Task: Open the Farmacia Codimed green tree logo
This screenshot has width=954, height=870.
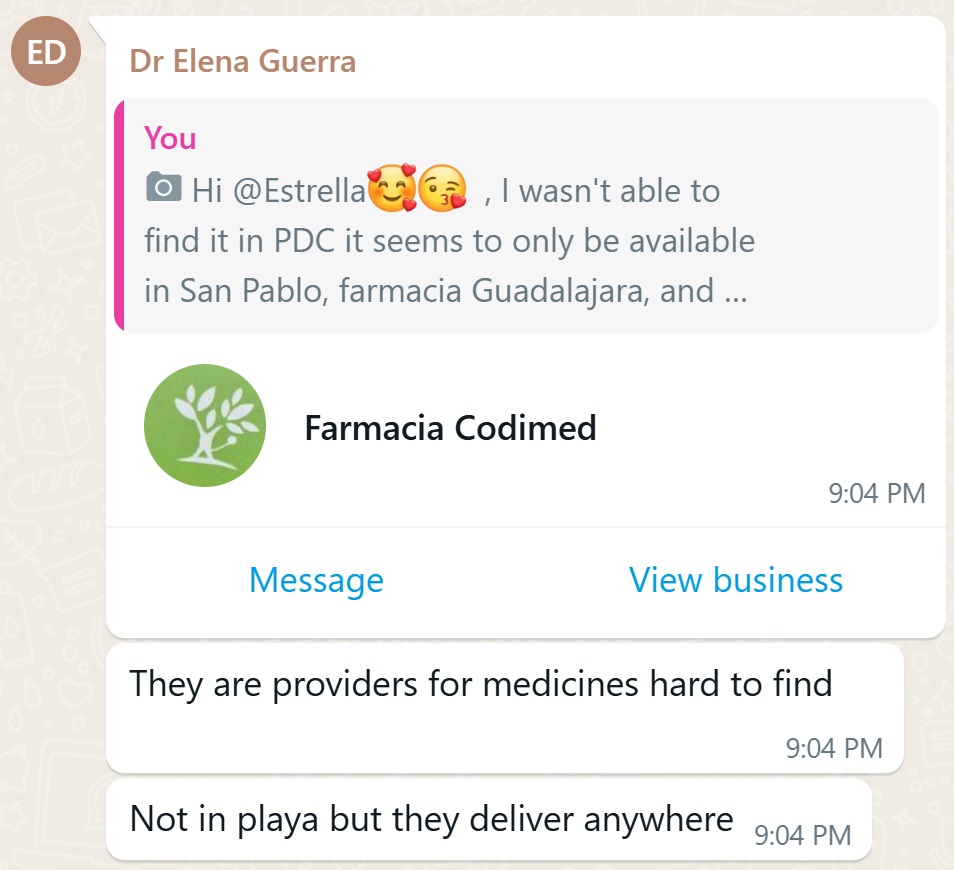Action: 205,425
